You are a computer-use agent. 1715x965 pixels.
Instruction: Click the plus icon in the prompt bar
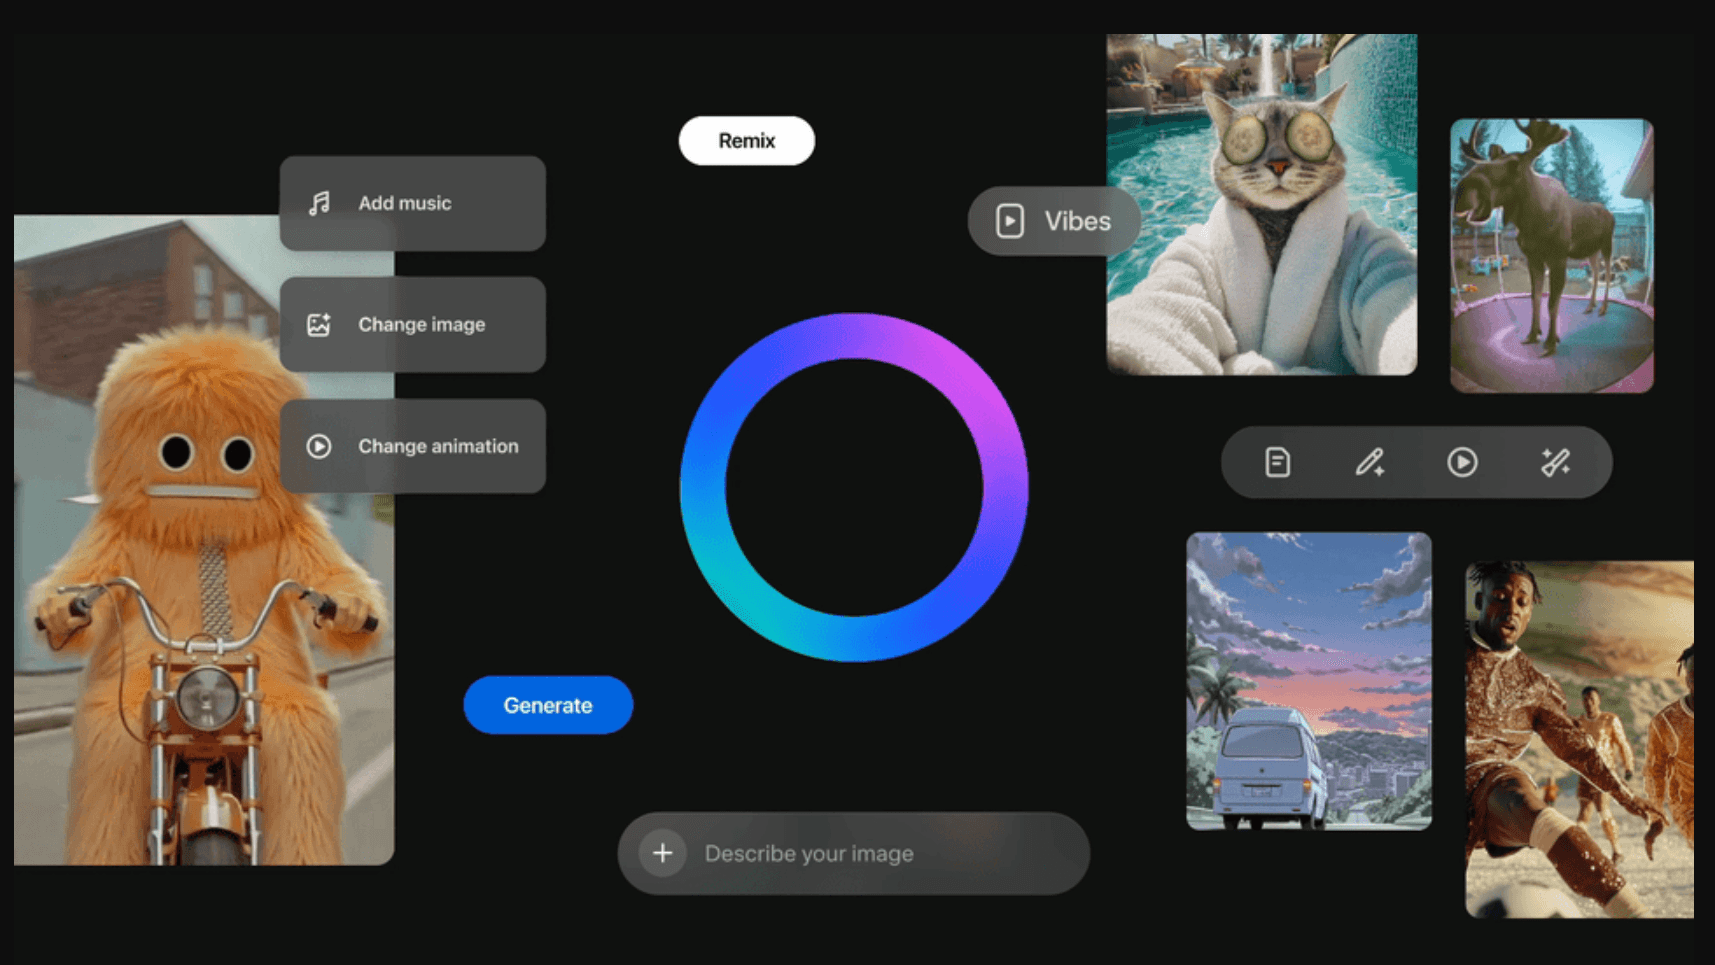pyautogui.click(x=662, y=852)
